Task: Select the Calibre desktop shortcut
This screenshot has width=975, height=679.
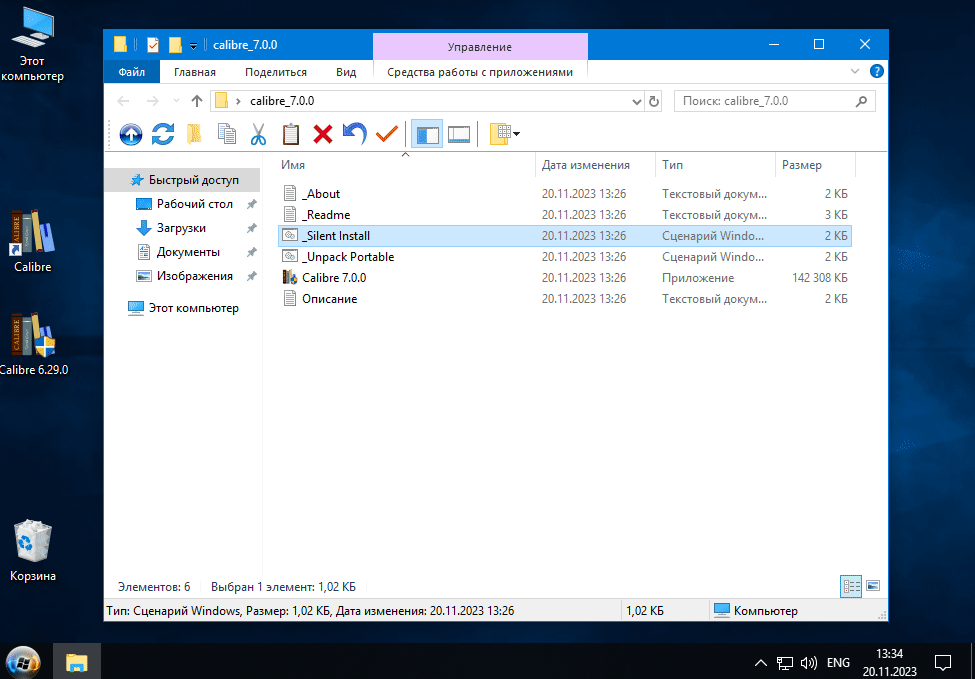Action: coord(33,241)
